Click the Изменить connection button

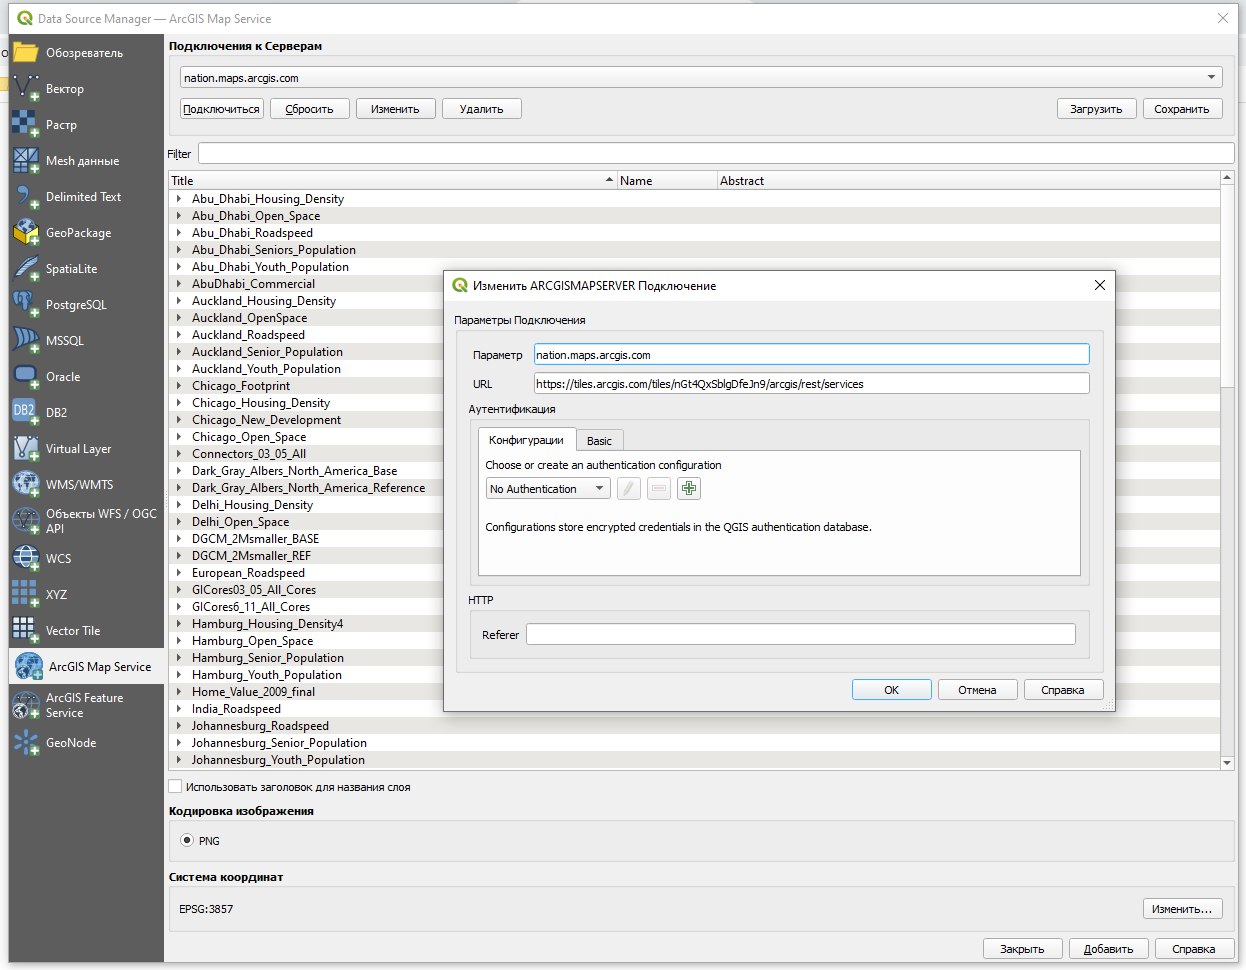395,109
